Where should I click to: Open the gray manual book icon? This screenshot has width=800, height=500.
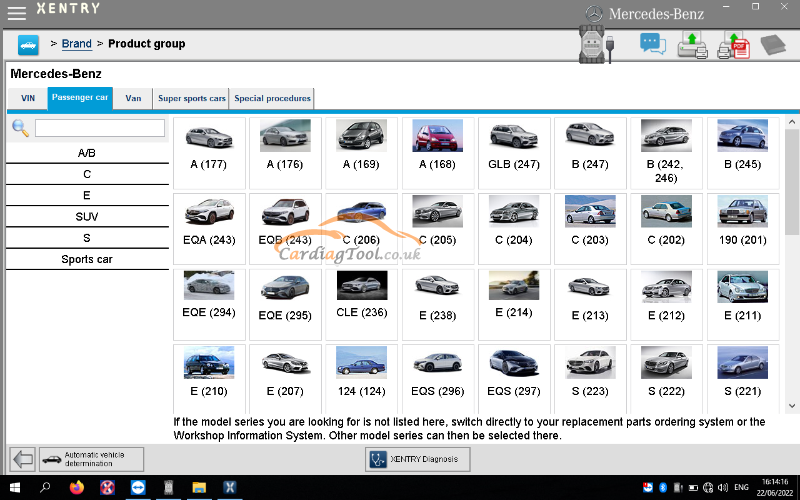(773, 45)
